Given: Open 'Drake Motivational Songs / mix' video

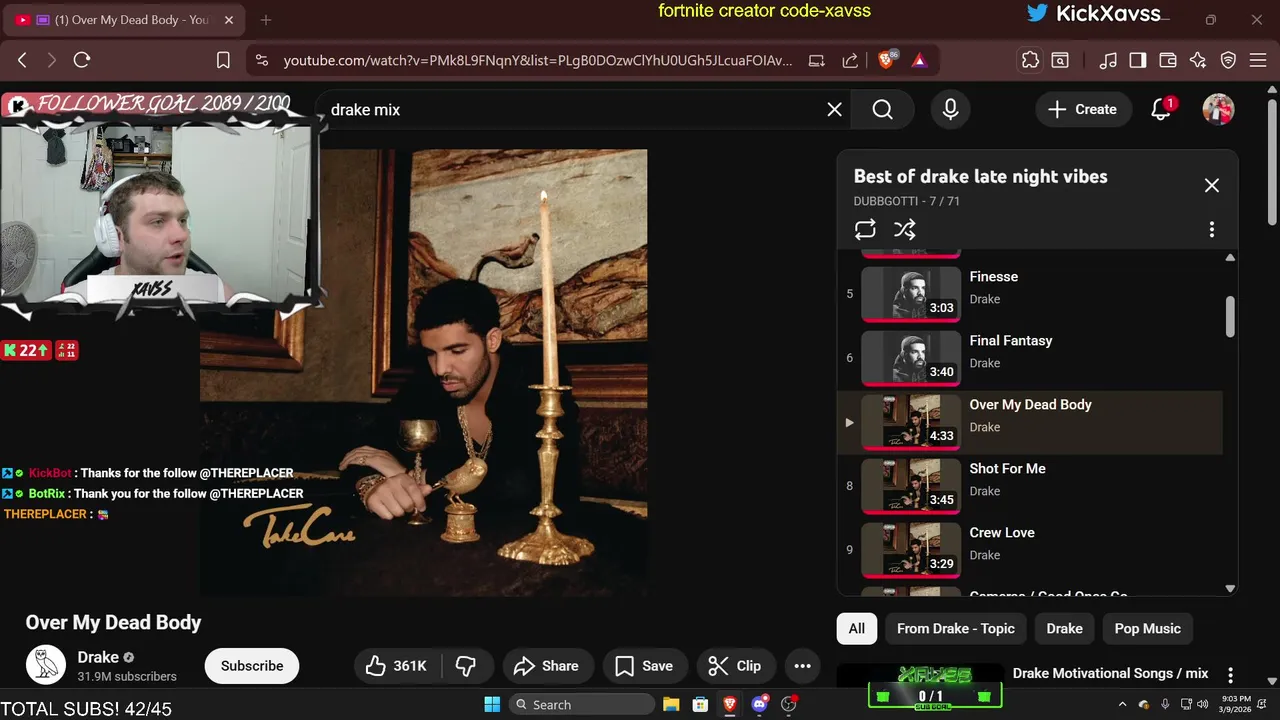Looking at the screenshot, I should coord(1110,674).
